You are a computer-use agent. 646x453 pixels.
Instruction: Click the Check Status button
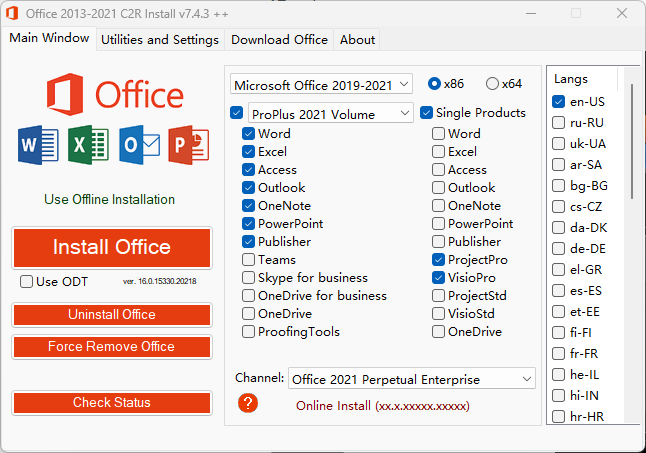tap(112, 402)
